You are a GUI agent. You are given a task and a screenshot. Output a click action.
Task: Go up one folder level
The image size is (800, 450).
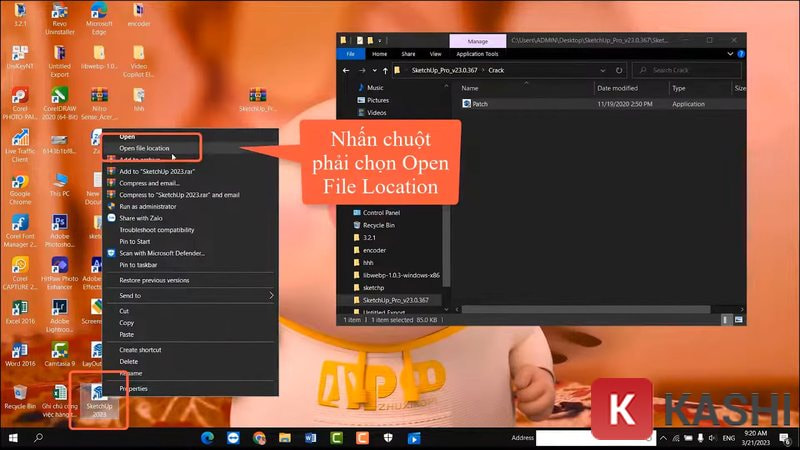(x=385, y=70)
